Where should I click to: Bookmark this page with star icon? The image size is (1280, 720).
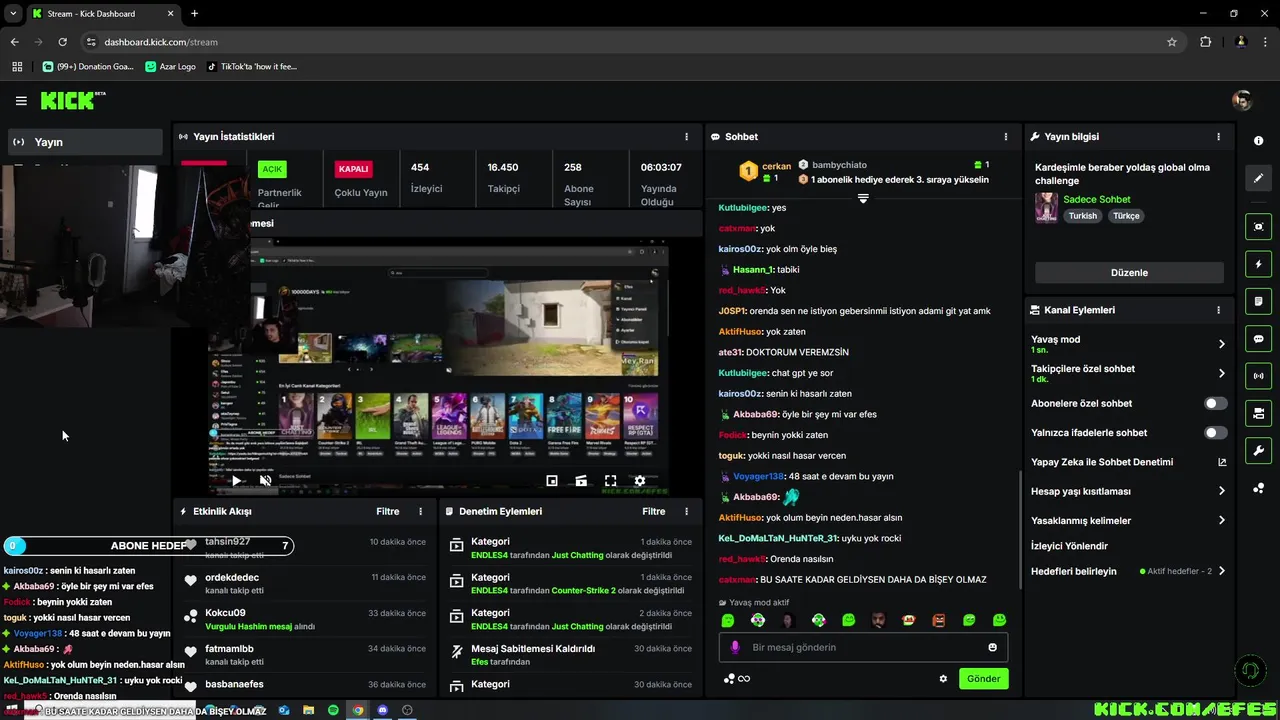click(1172, 42)
